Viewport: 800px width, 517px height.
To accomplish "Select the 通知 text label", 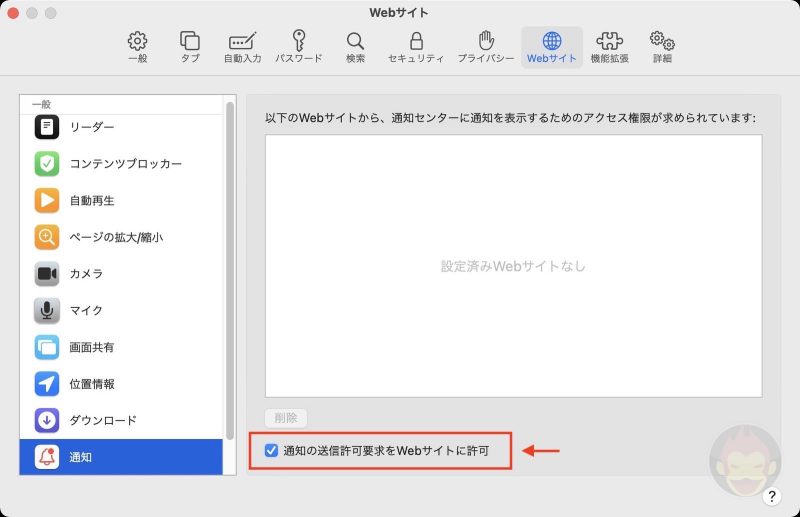I will [x=81, y=457].
